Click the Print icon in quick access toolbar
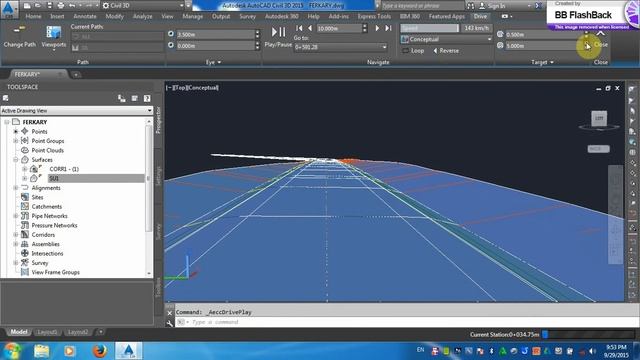Viewport: 640px width, 360px height. [61, 6]
